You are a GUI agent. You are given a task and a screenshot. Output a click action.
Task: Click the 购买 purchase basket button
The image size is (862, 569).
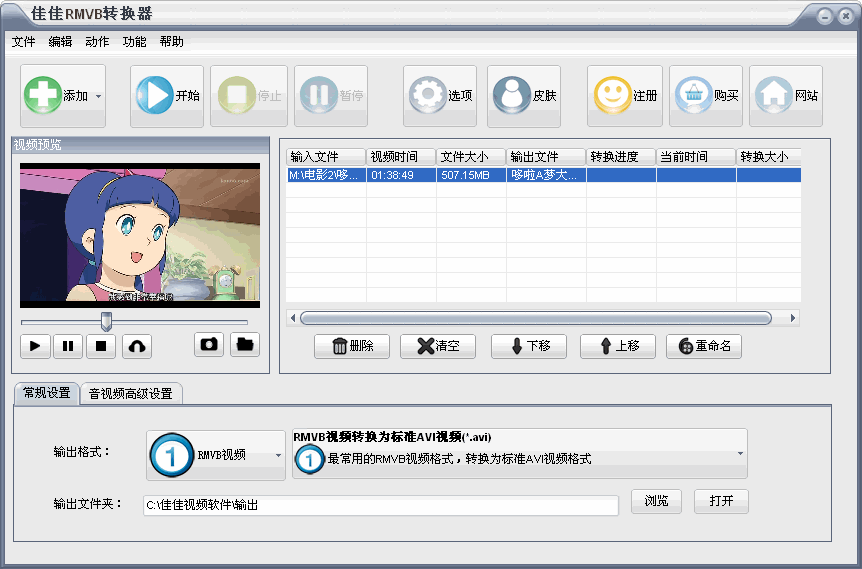tap(706, 96)
